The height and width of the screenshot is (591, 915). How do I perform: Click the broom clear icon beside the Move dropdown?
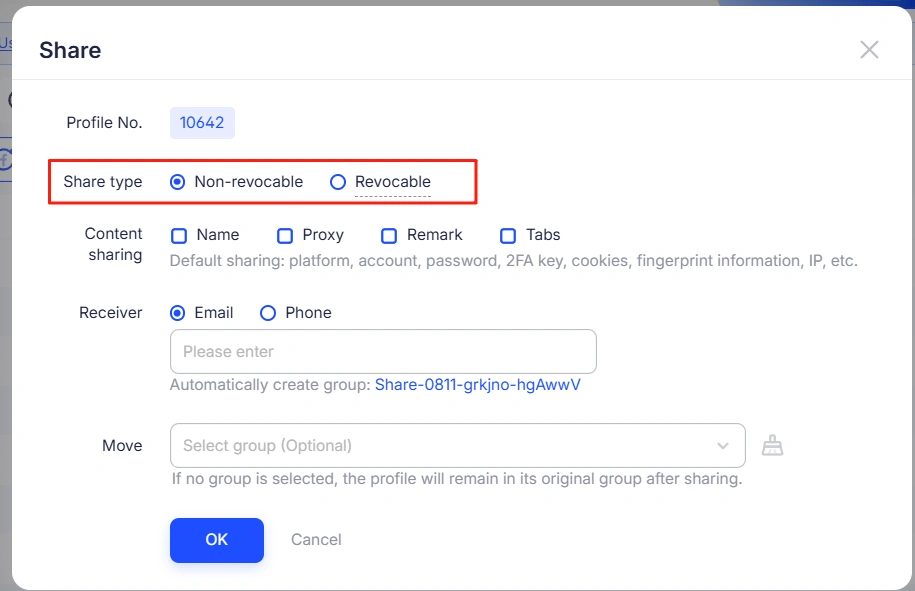coord(772,446)
